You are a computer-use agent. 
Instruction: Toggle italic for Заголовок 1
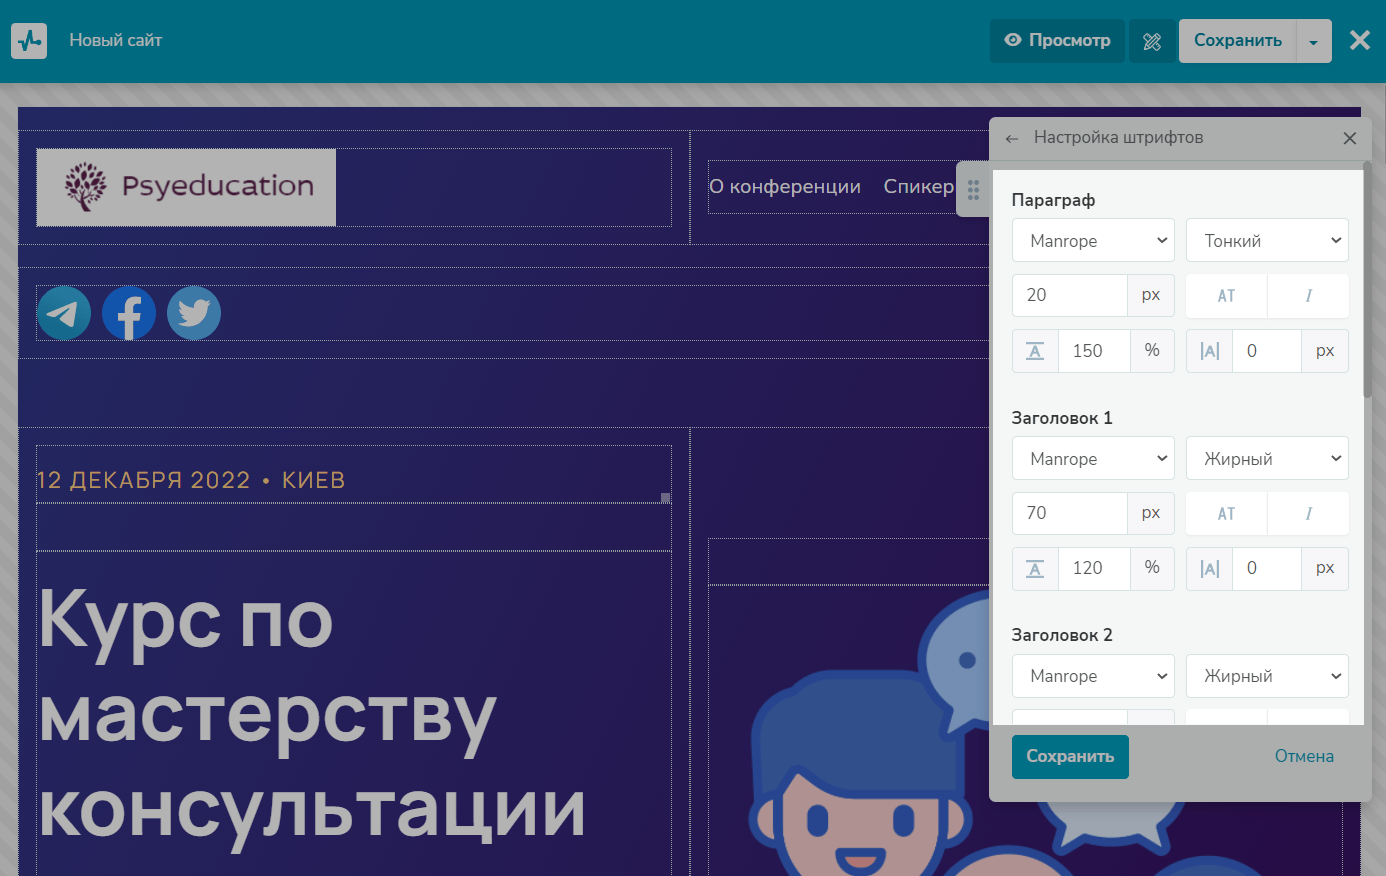click(x=1308, y=514)
